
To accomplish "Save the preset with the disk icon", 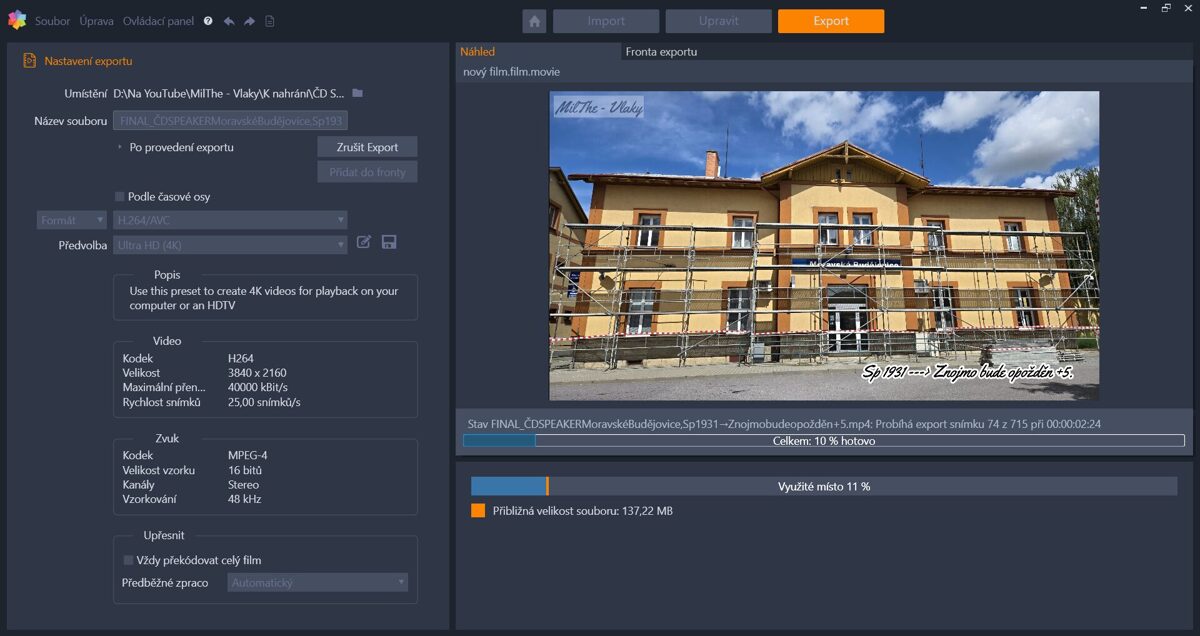I will click(x=389, y=241).
